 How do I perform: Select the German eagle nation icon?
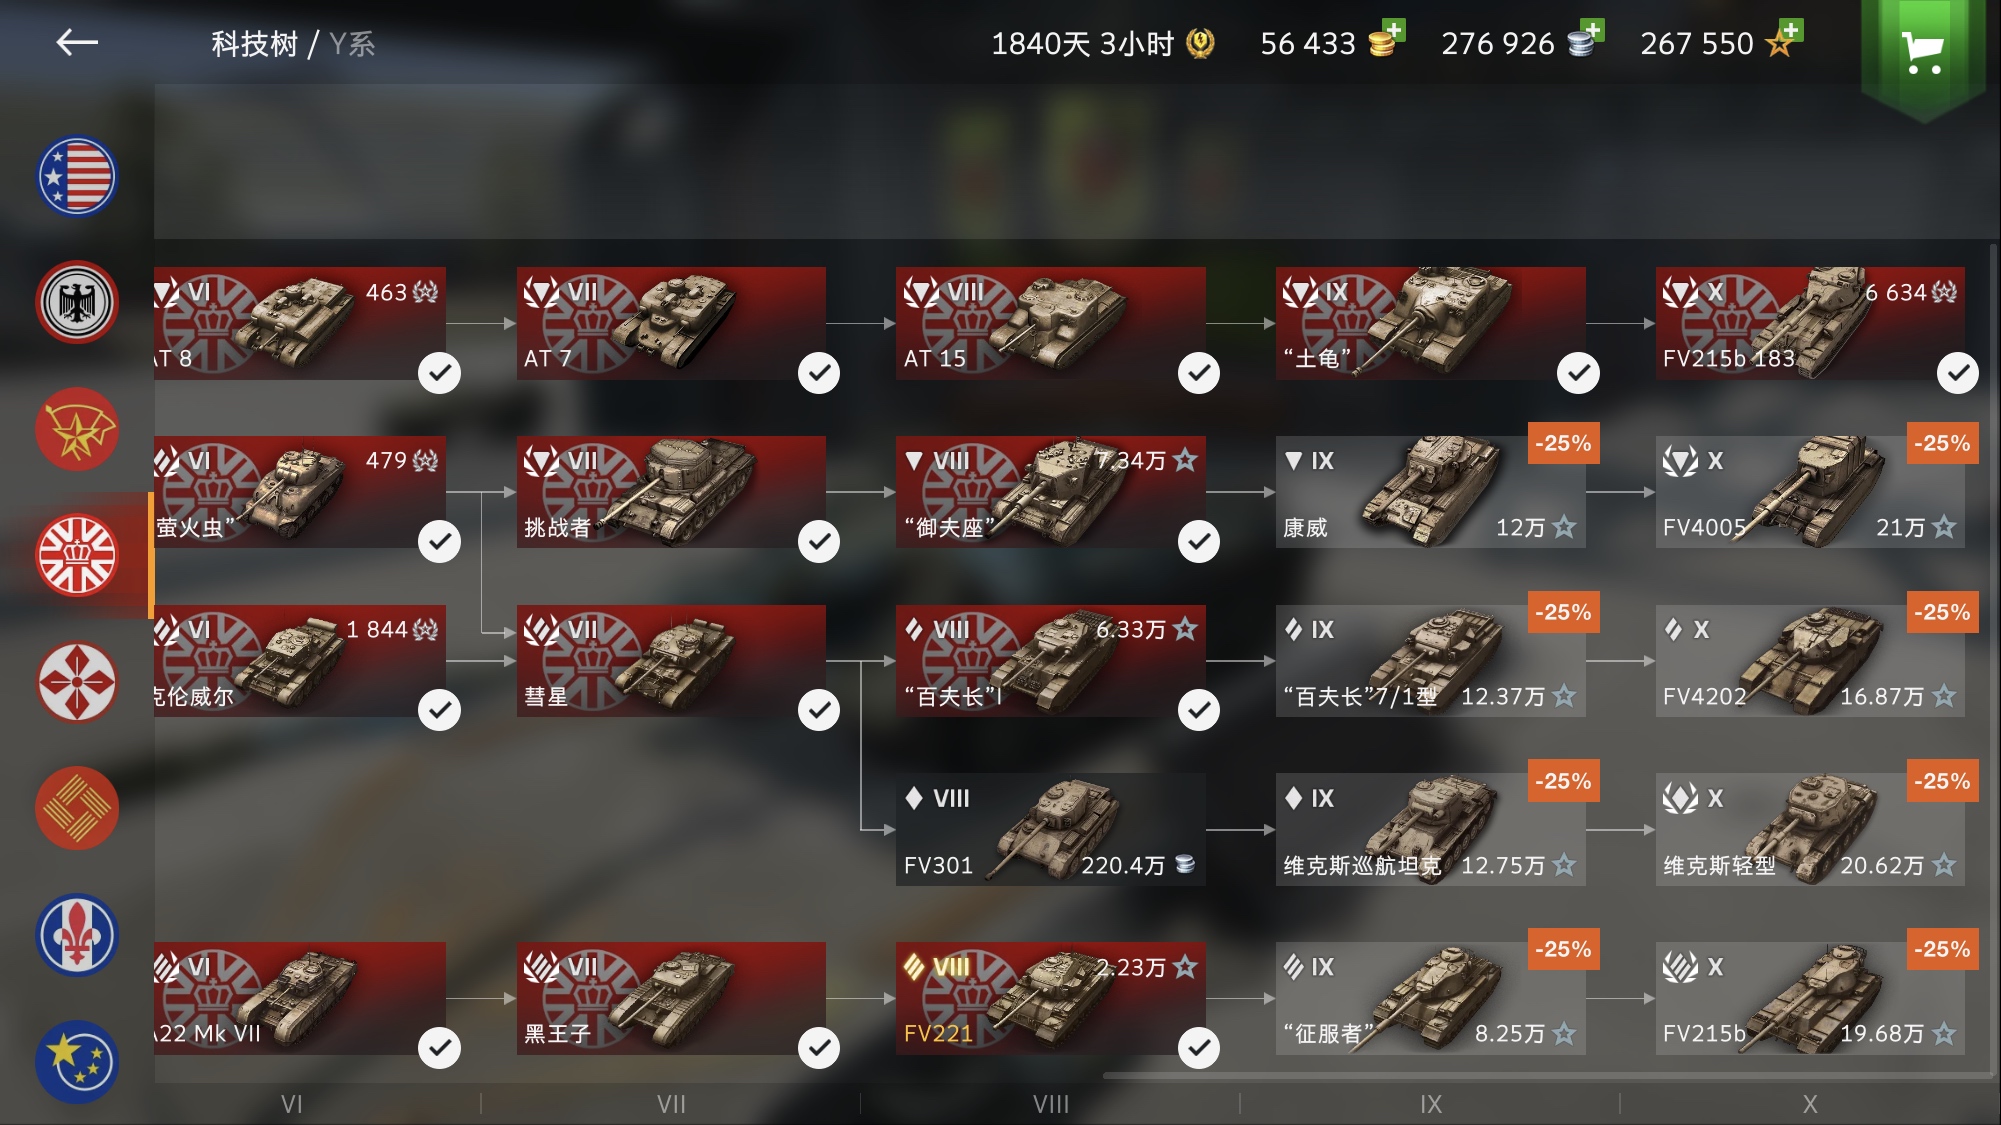click(x=77, y=303)
